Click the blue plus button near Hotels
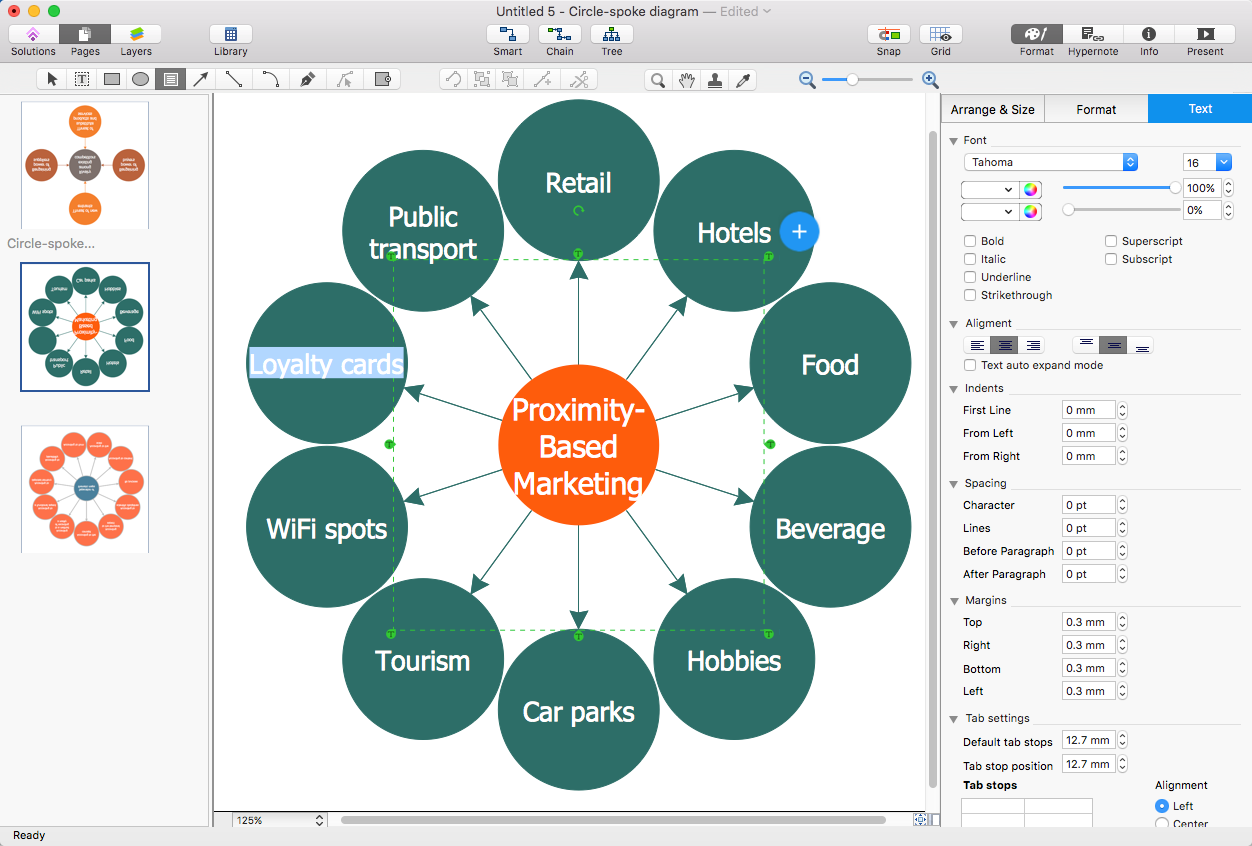This screenshot has height=846, width=1252. pyautogui.click(x=799, y=232)
